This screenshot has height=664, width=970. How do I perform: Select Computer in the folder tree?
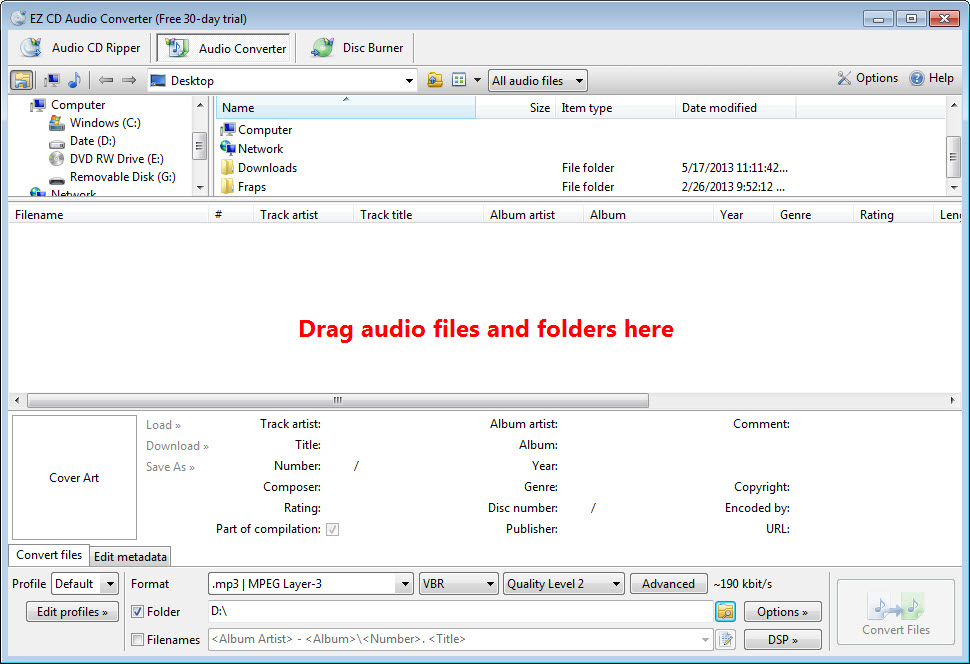78,105
